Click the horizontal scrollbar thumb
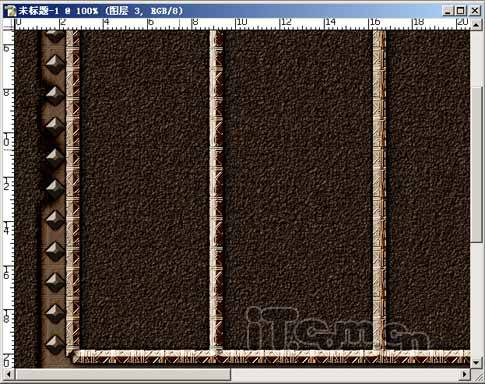Screen dimensions: 485x384 (123, 374)
